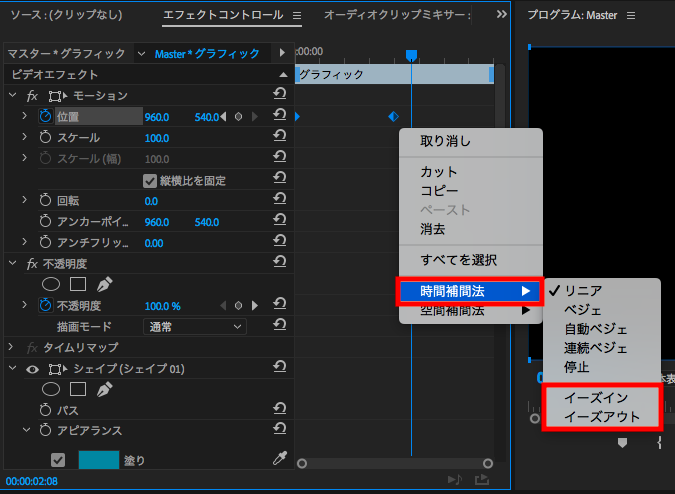Toggle 回転 animation stopwatch
This screenshot has height=494, width=675.
point(45,200)
